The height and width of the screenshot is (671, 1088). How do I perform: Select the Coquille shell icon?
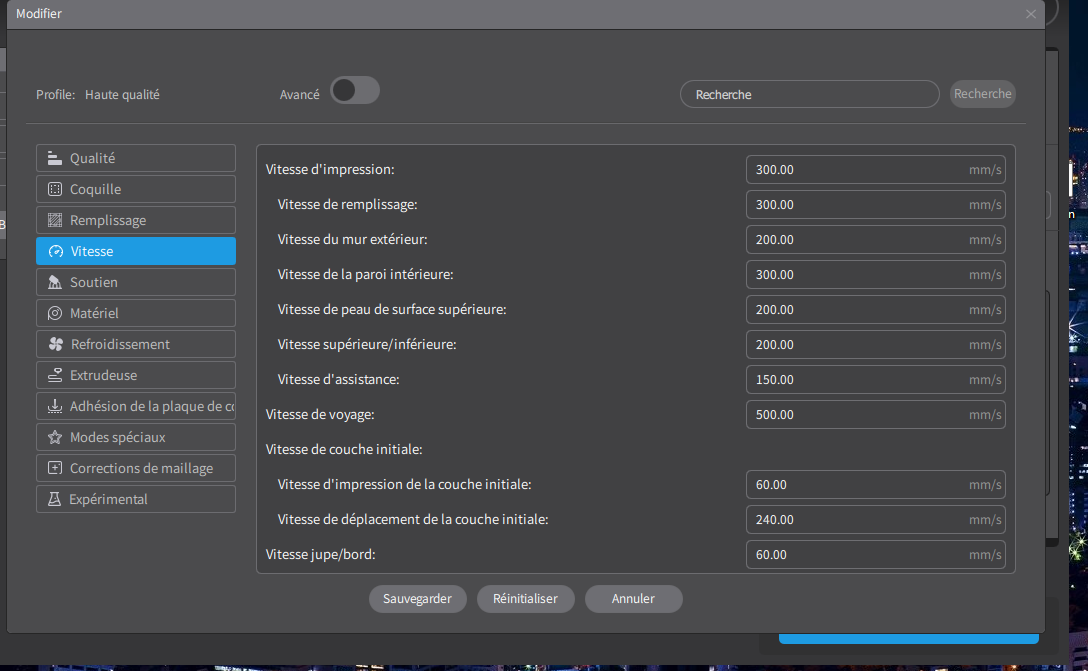point(54,189)
